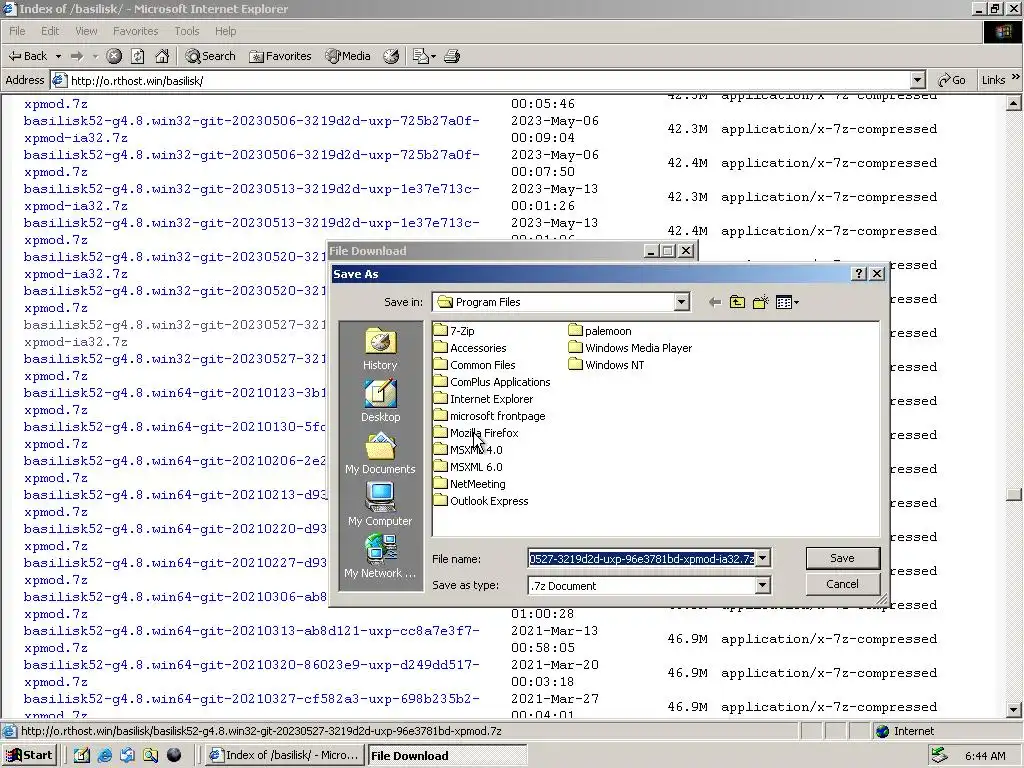1024x768 pixels.
Task: Click File Download taskbar button
Action: point(447,756)
